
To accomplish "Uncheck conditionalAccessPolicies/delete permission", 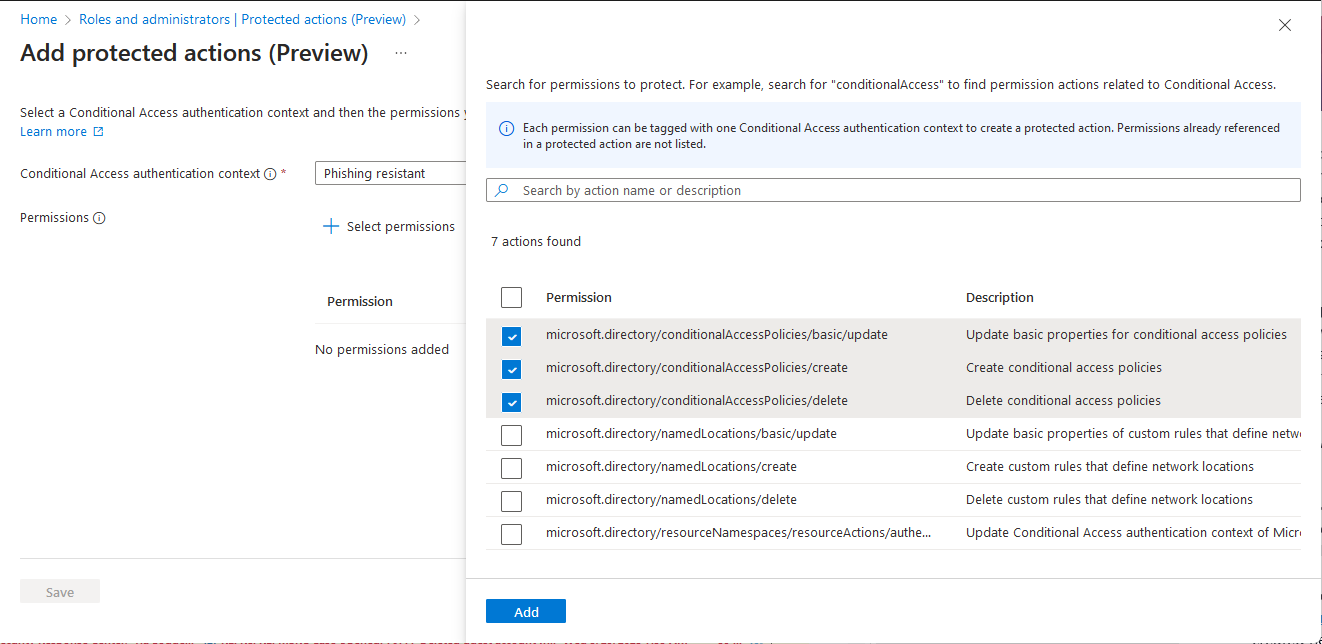I will tap(511, 402).
